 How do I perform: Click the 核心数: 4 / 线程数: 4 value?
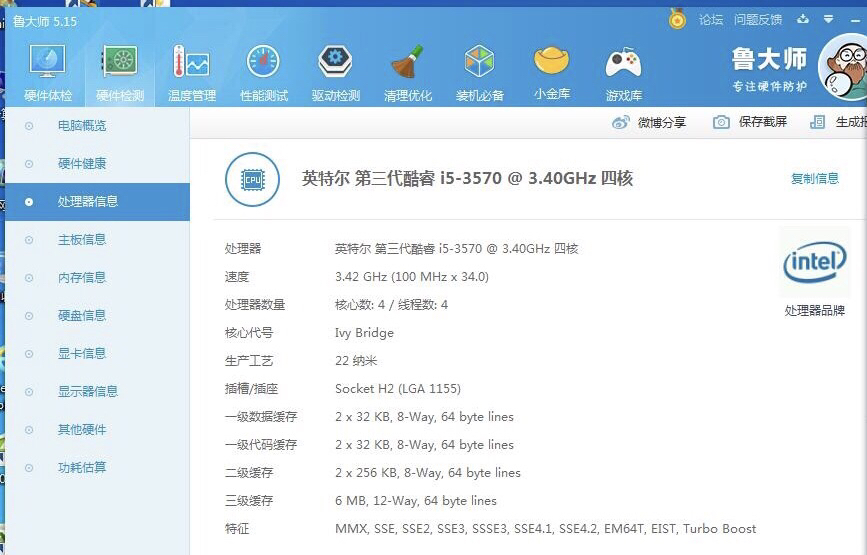coord(391,305)
